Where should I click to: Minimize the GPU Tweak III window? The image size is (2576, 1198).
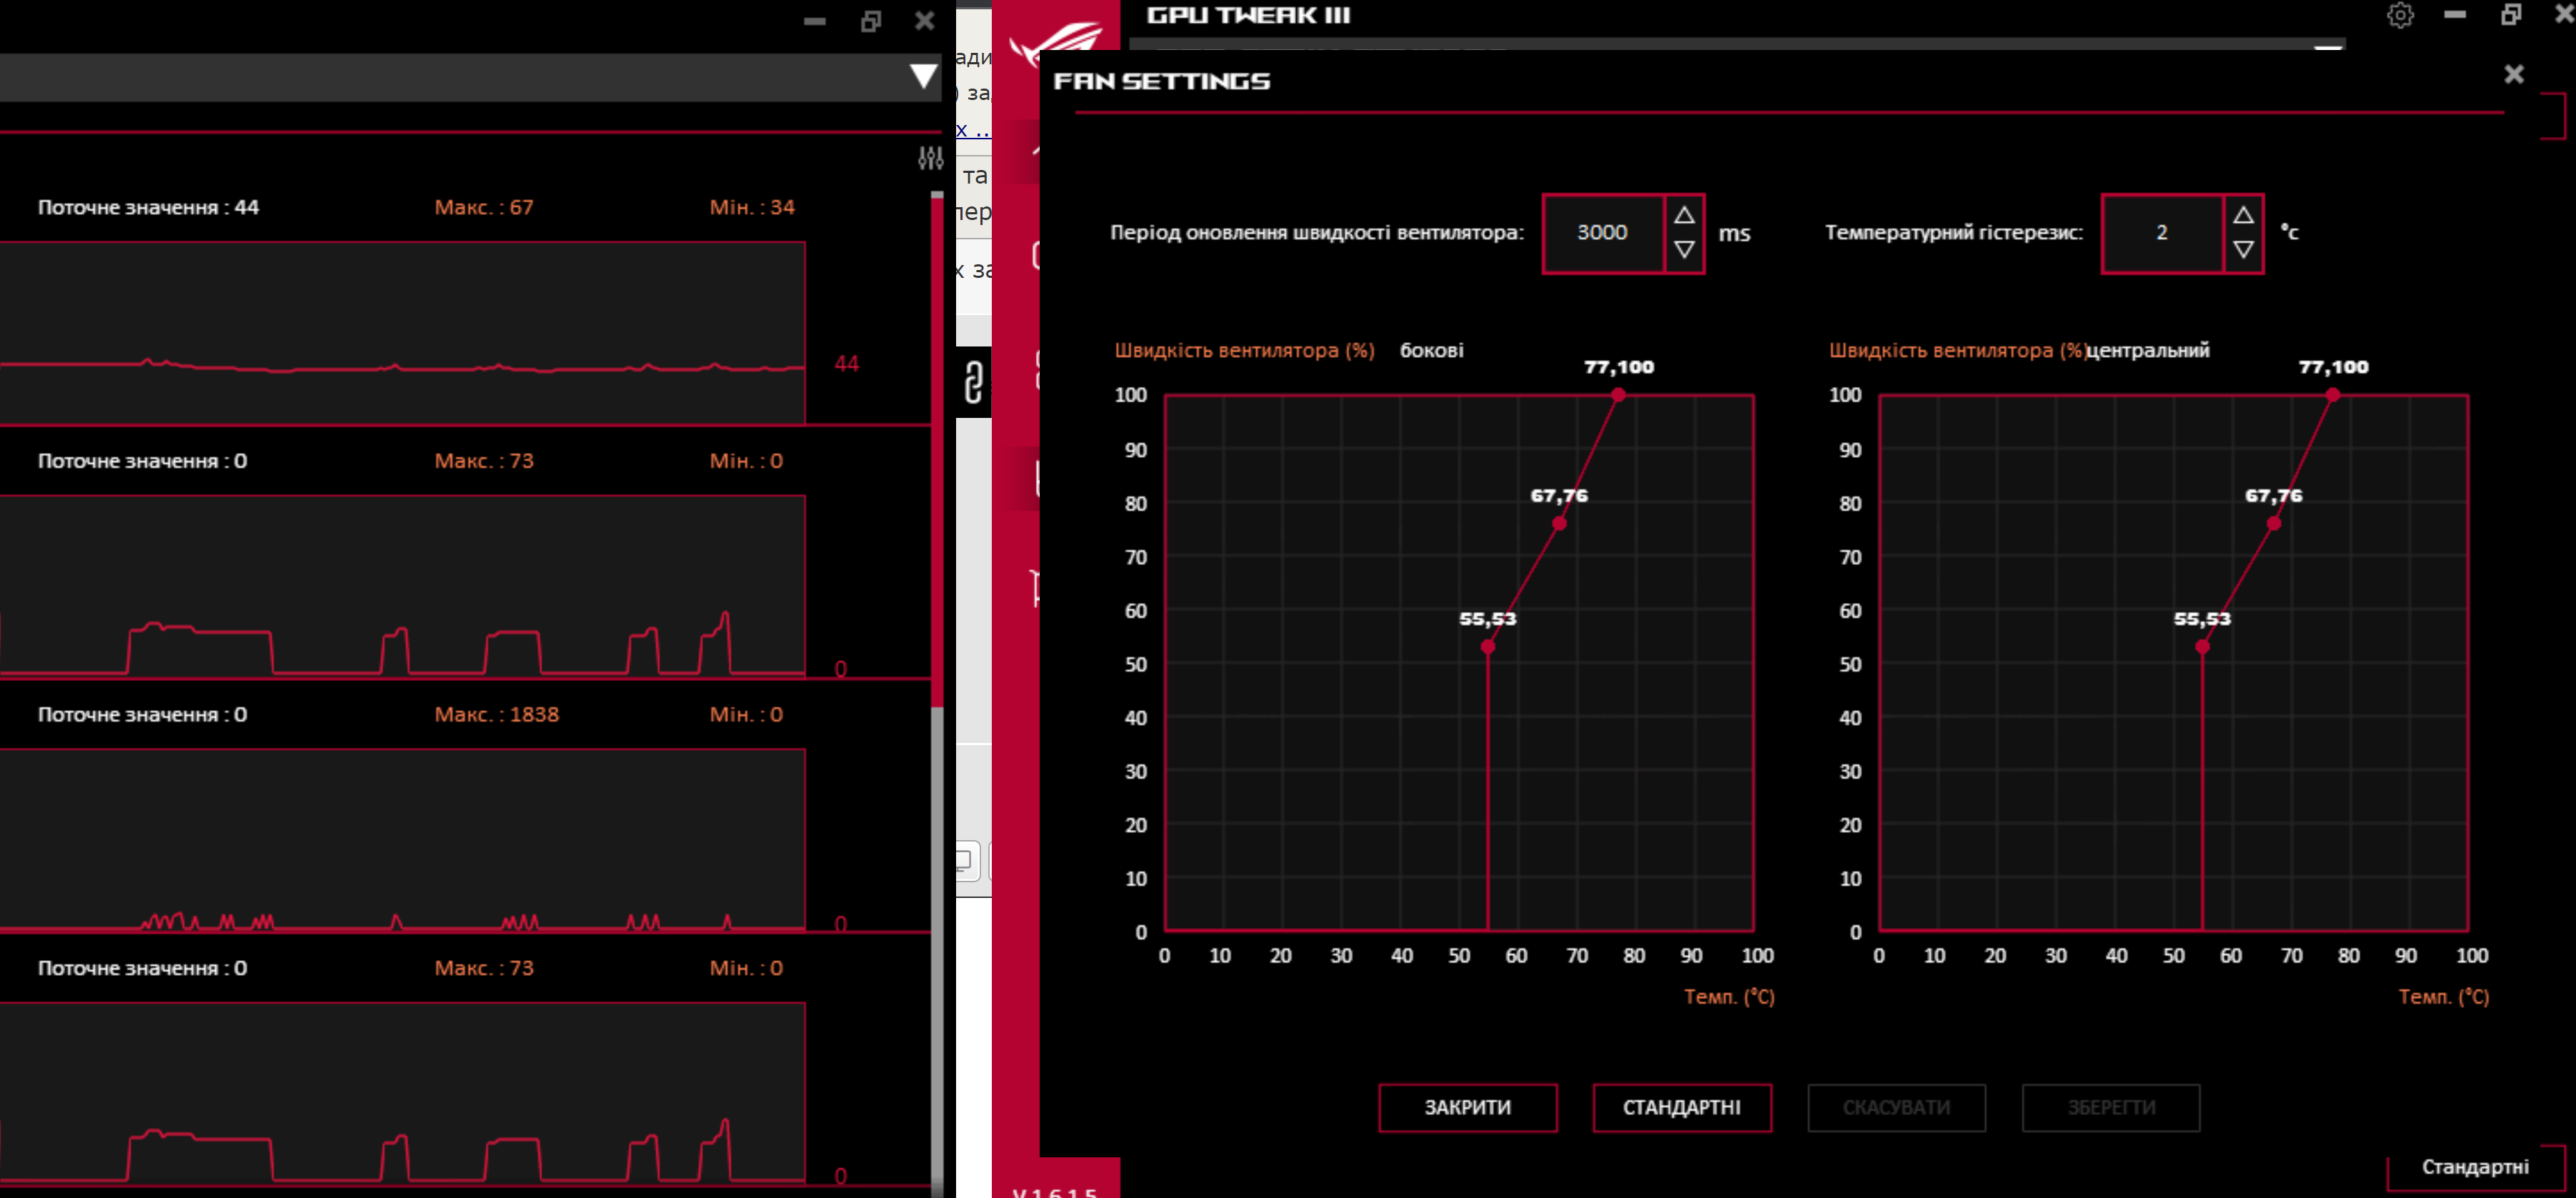(x=2455, y=15)
